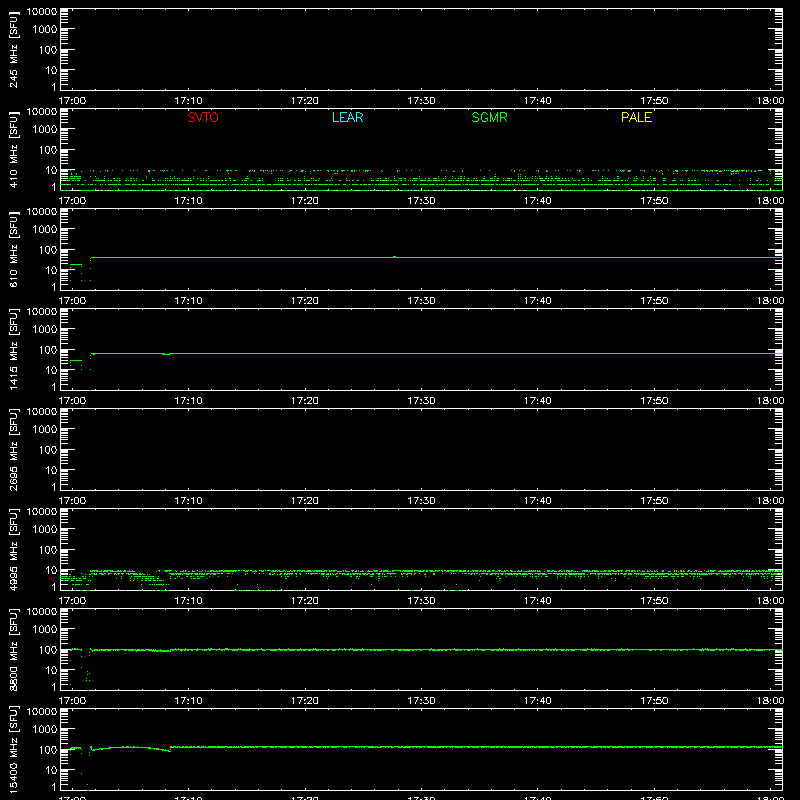Viewport: 800px width, 800px height.
Task: Select the 245 MHz [SFU] axis title
Action: tap(14, 49)
